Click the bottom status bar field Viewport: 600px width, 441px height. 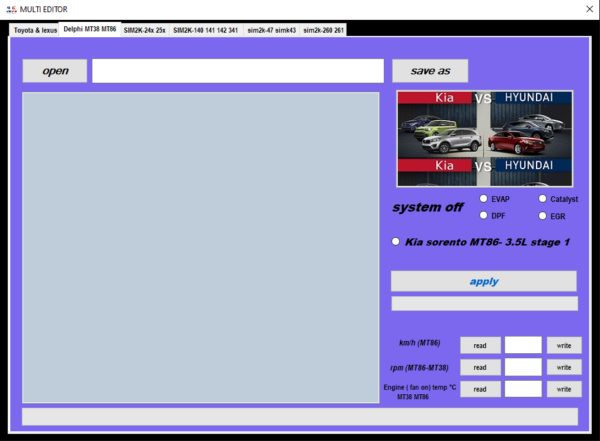(300, 416)
